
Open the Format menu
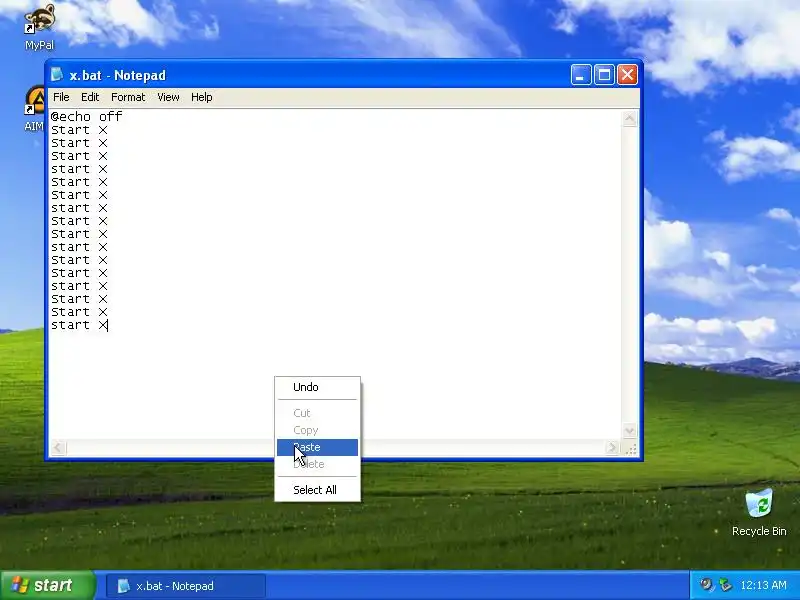tap(128, 97)
